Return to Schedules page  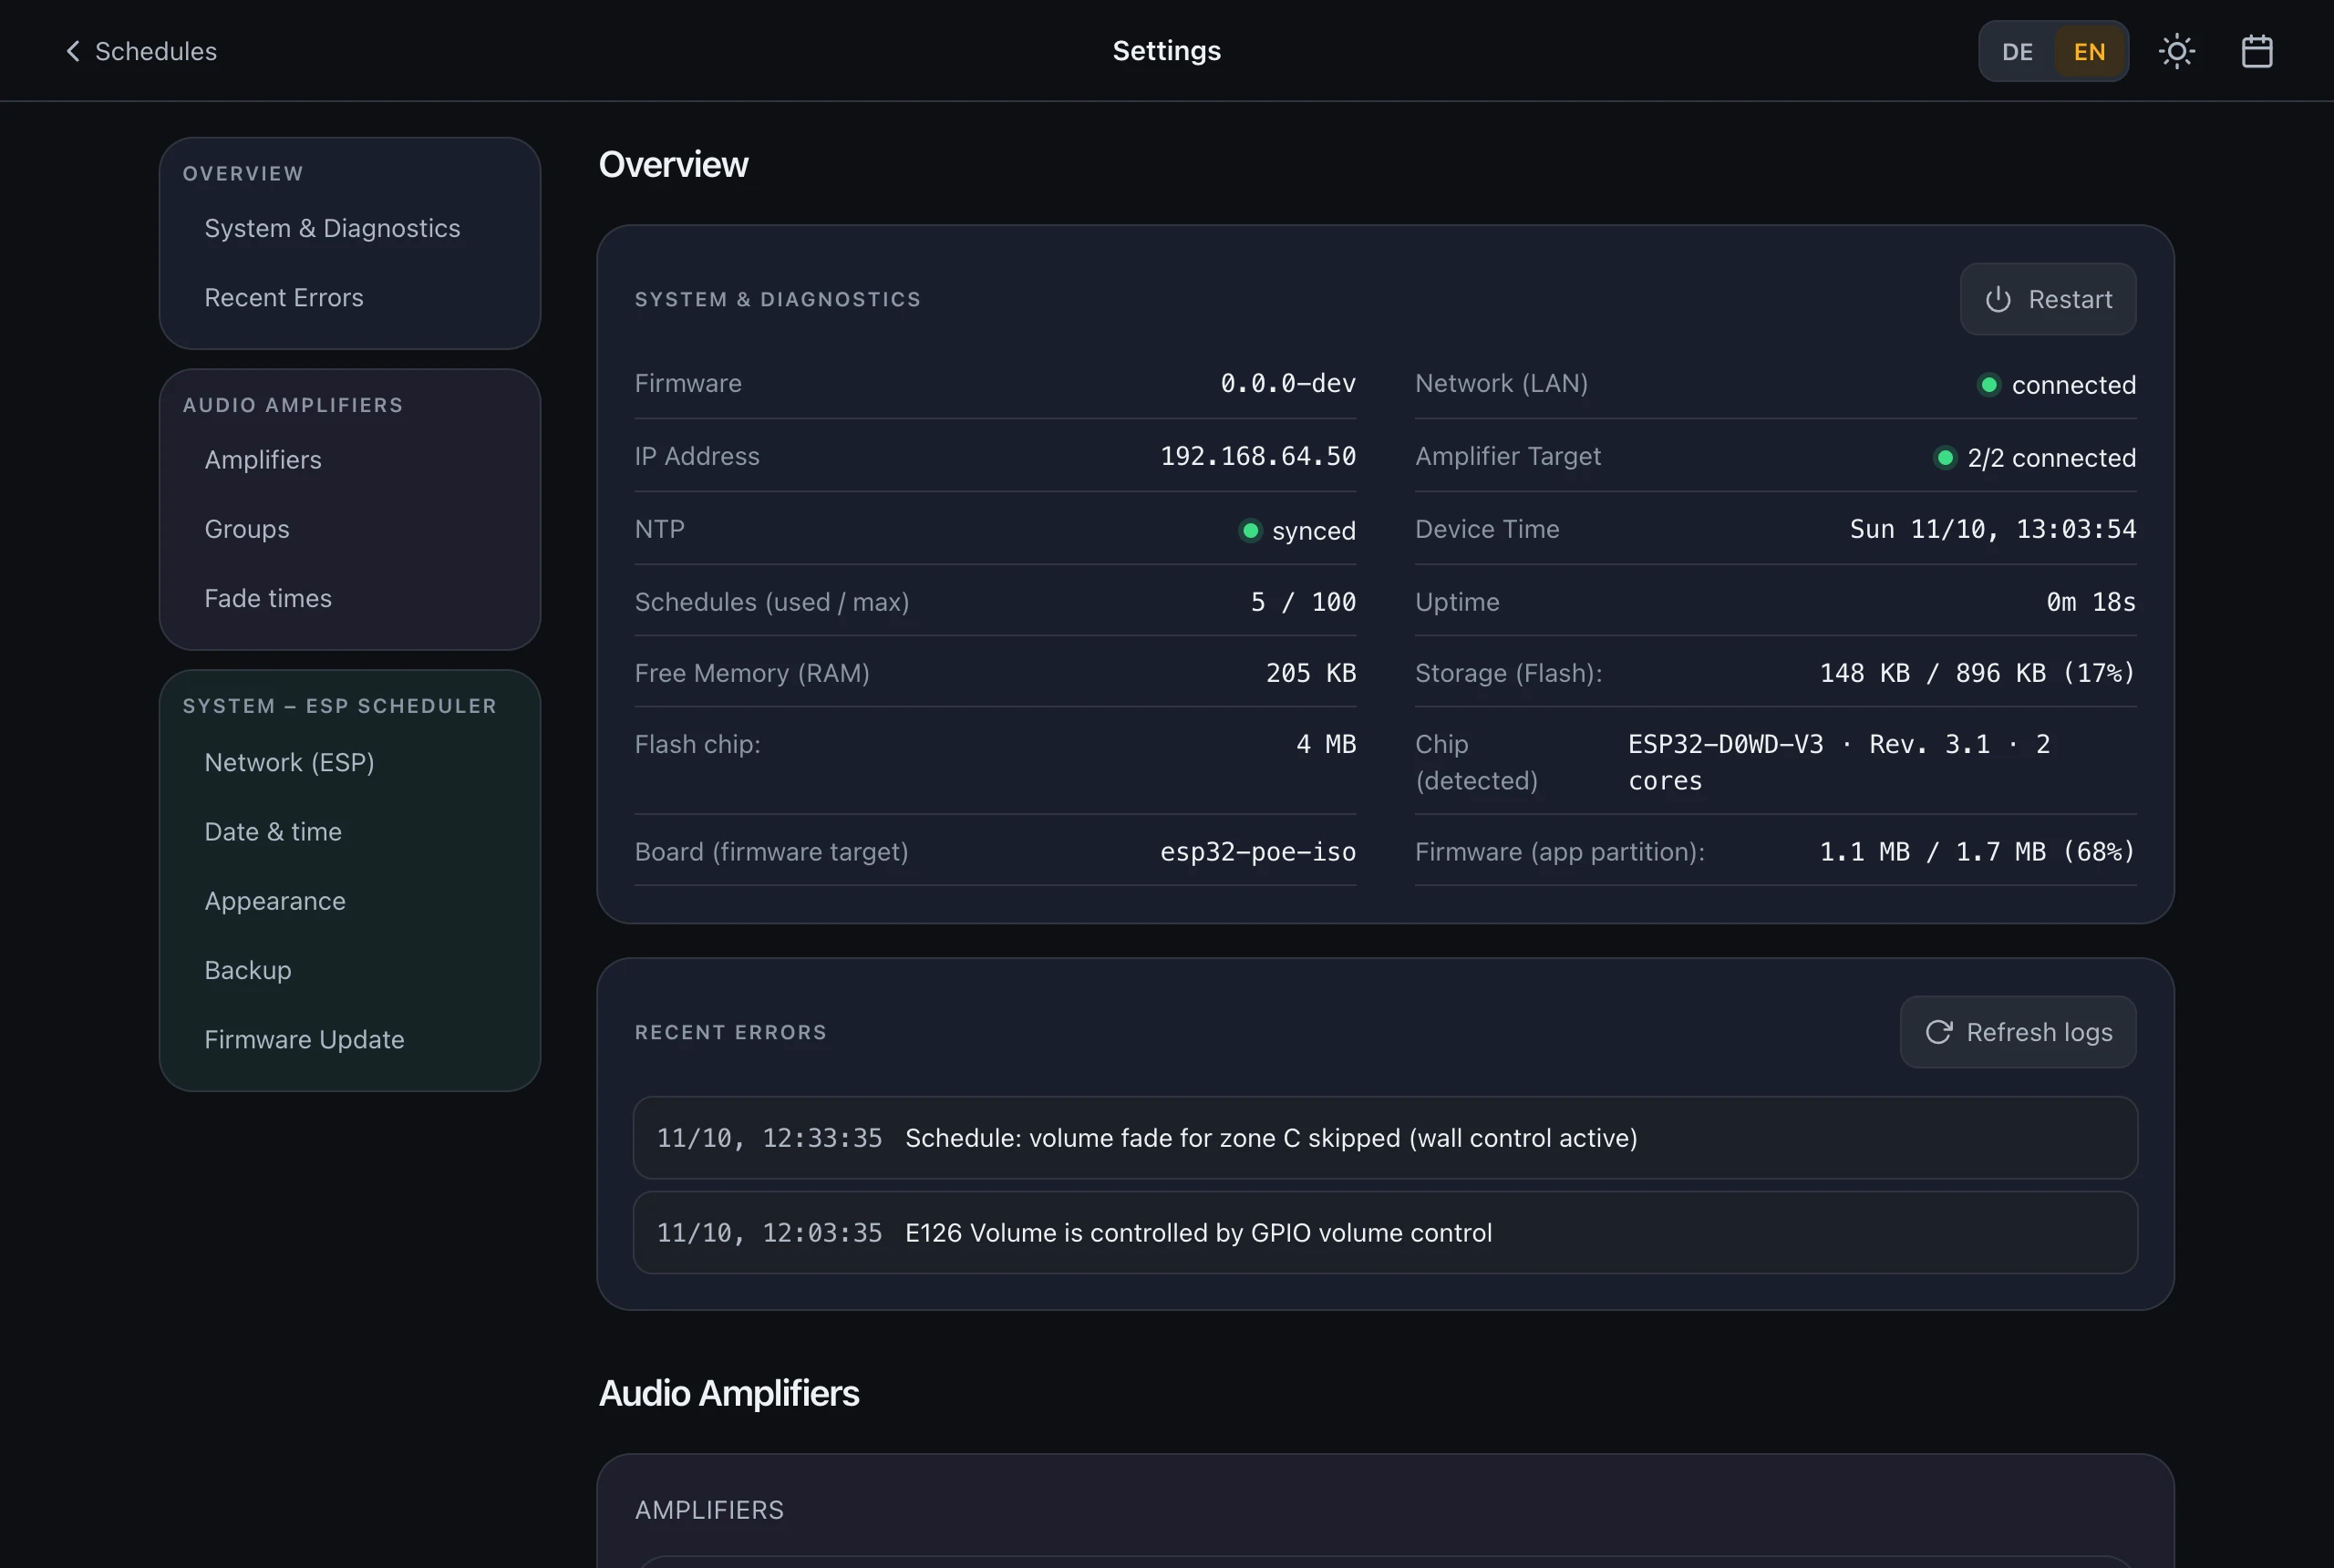141,51
